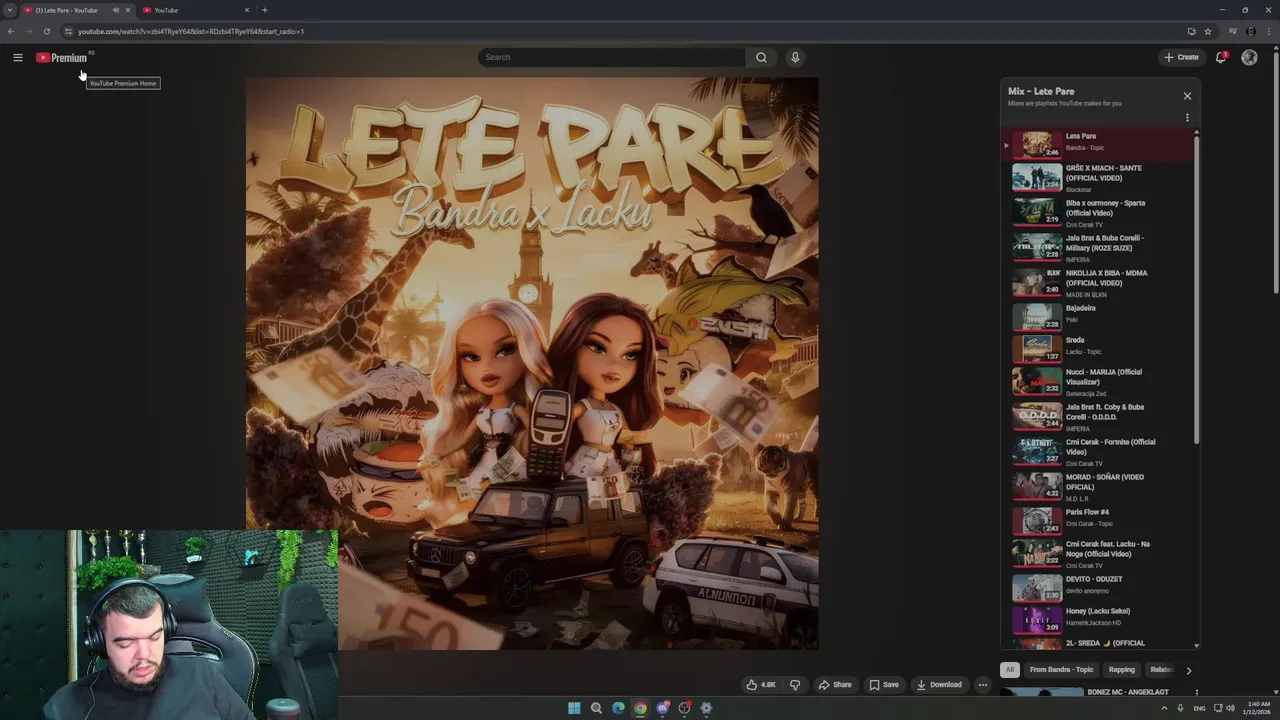Close the second YouTube tab

pyautogui.click(x=246, y=10)
